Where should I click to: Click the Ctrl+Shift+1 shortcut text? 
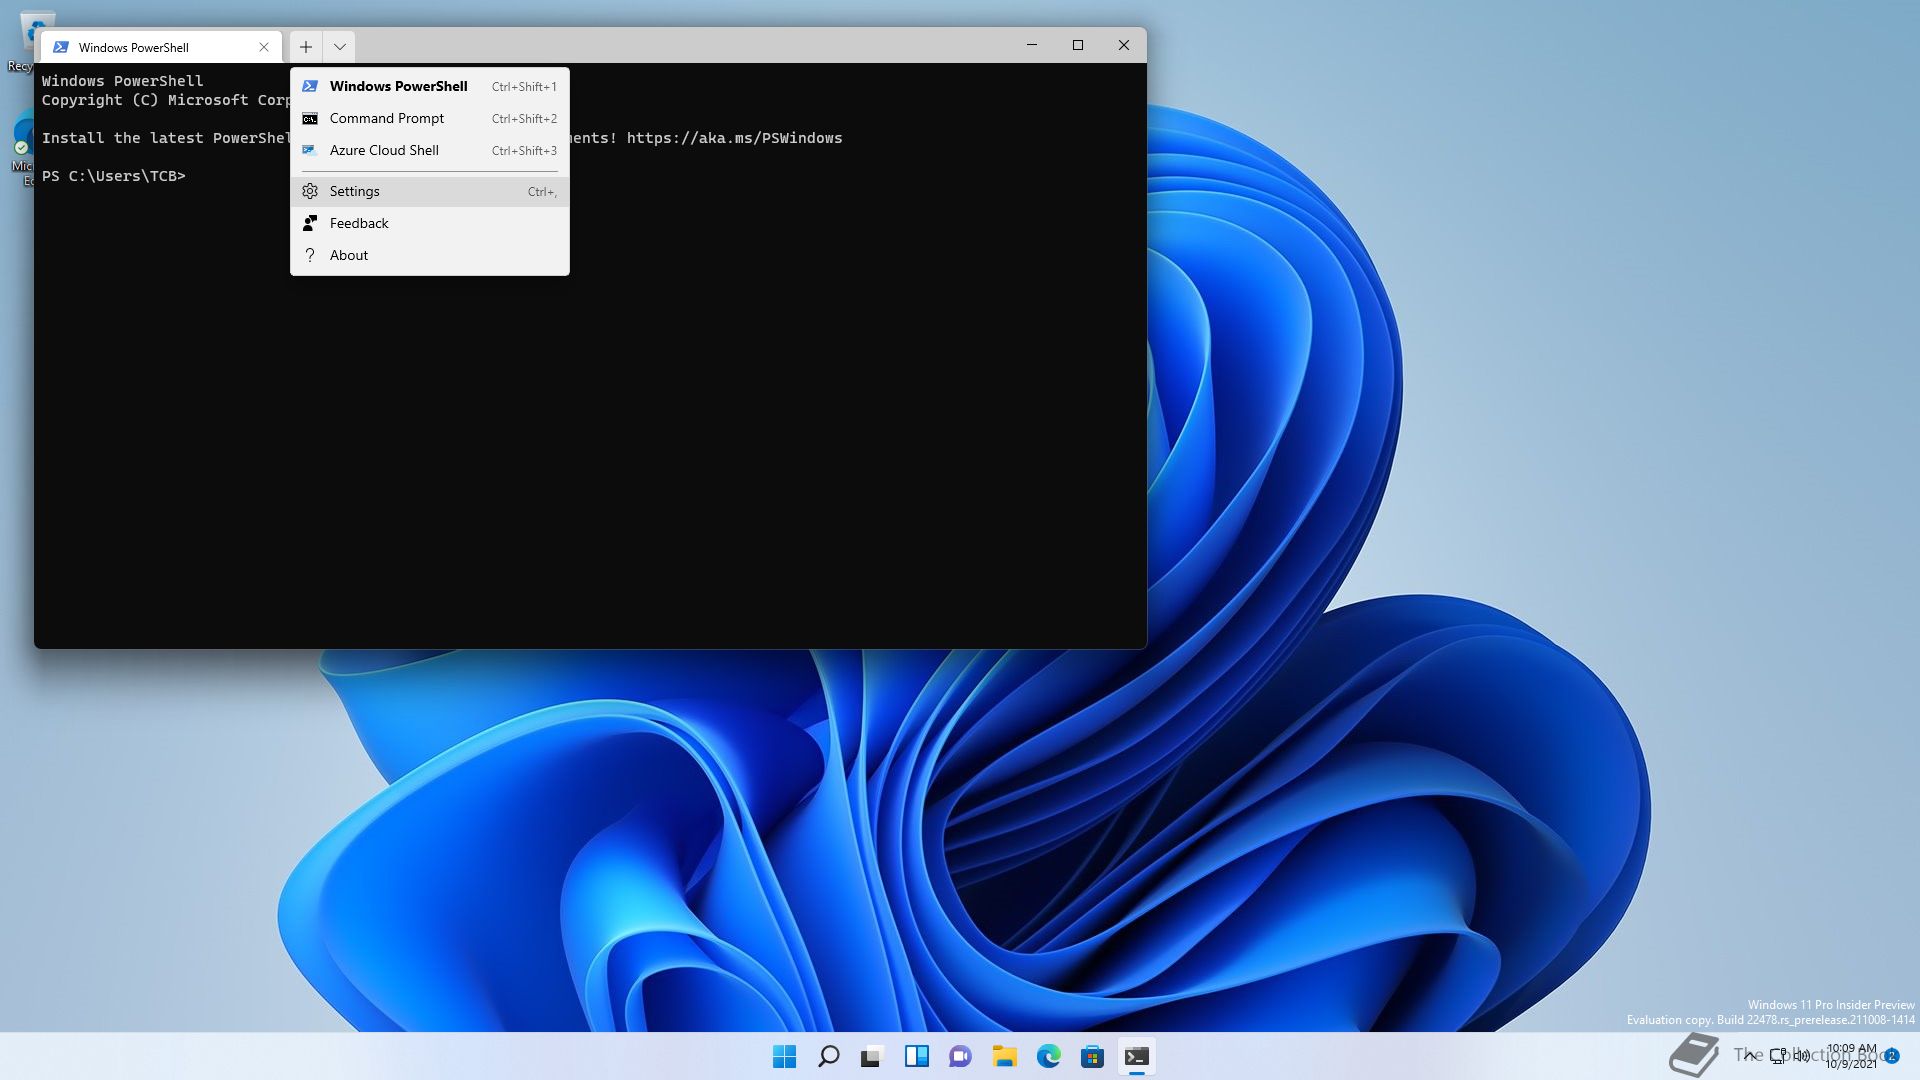524,87
